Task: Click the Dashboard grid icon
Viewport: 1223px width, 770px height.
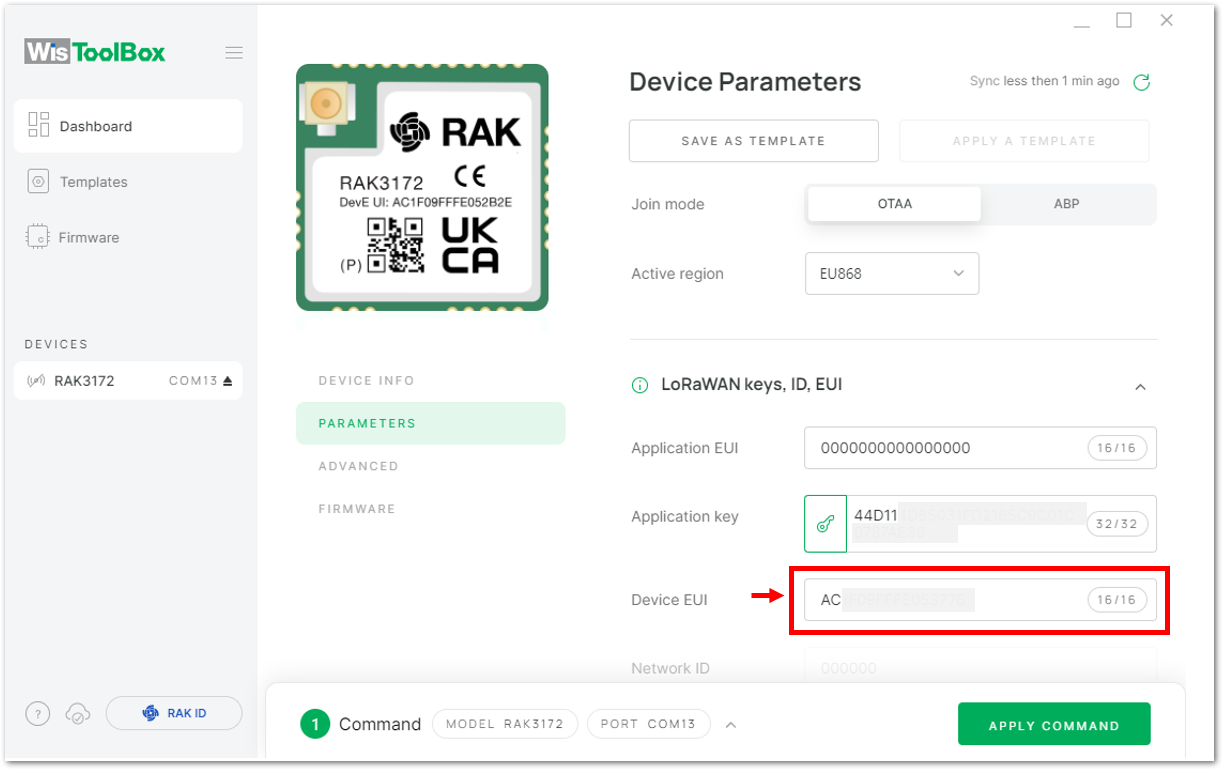Action: coord(39,124)
